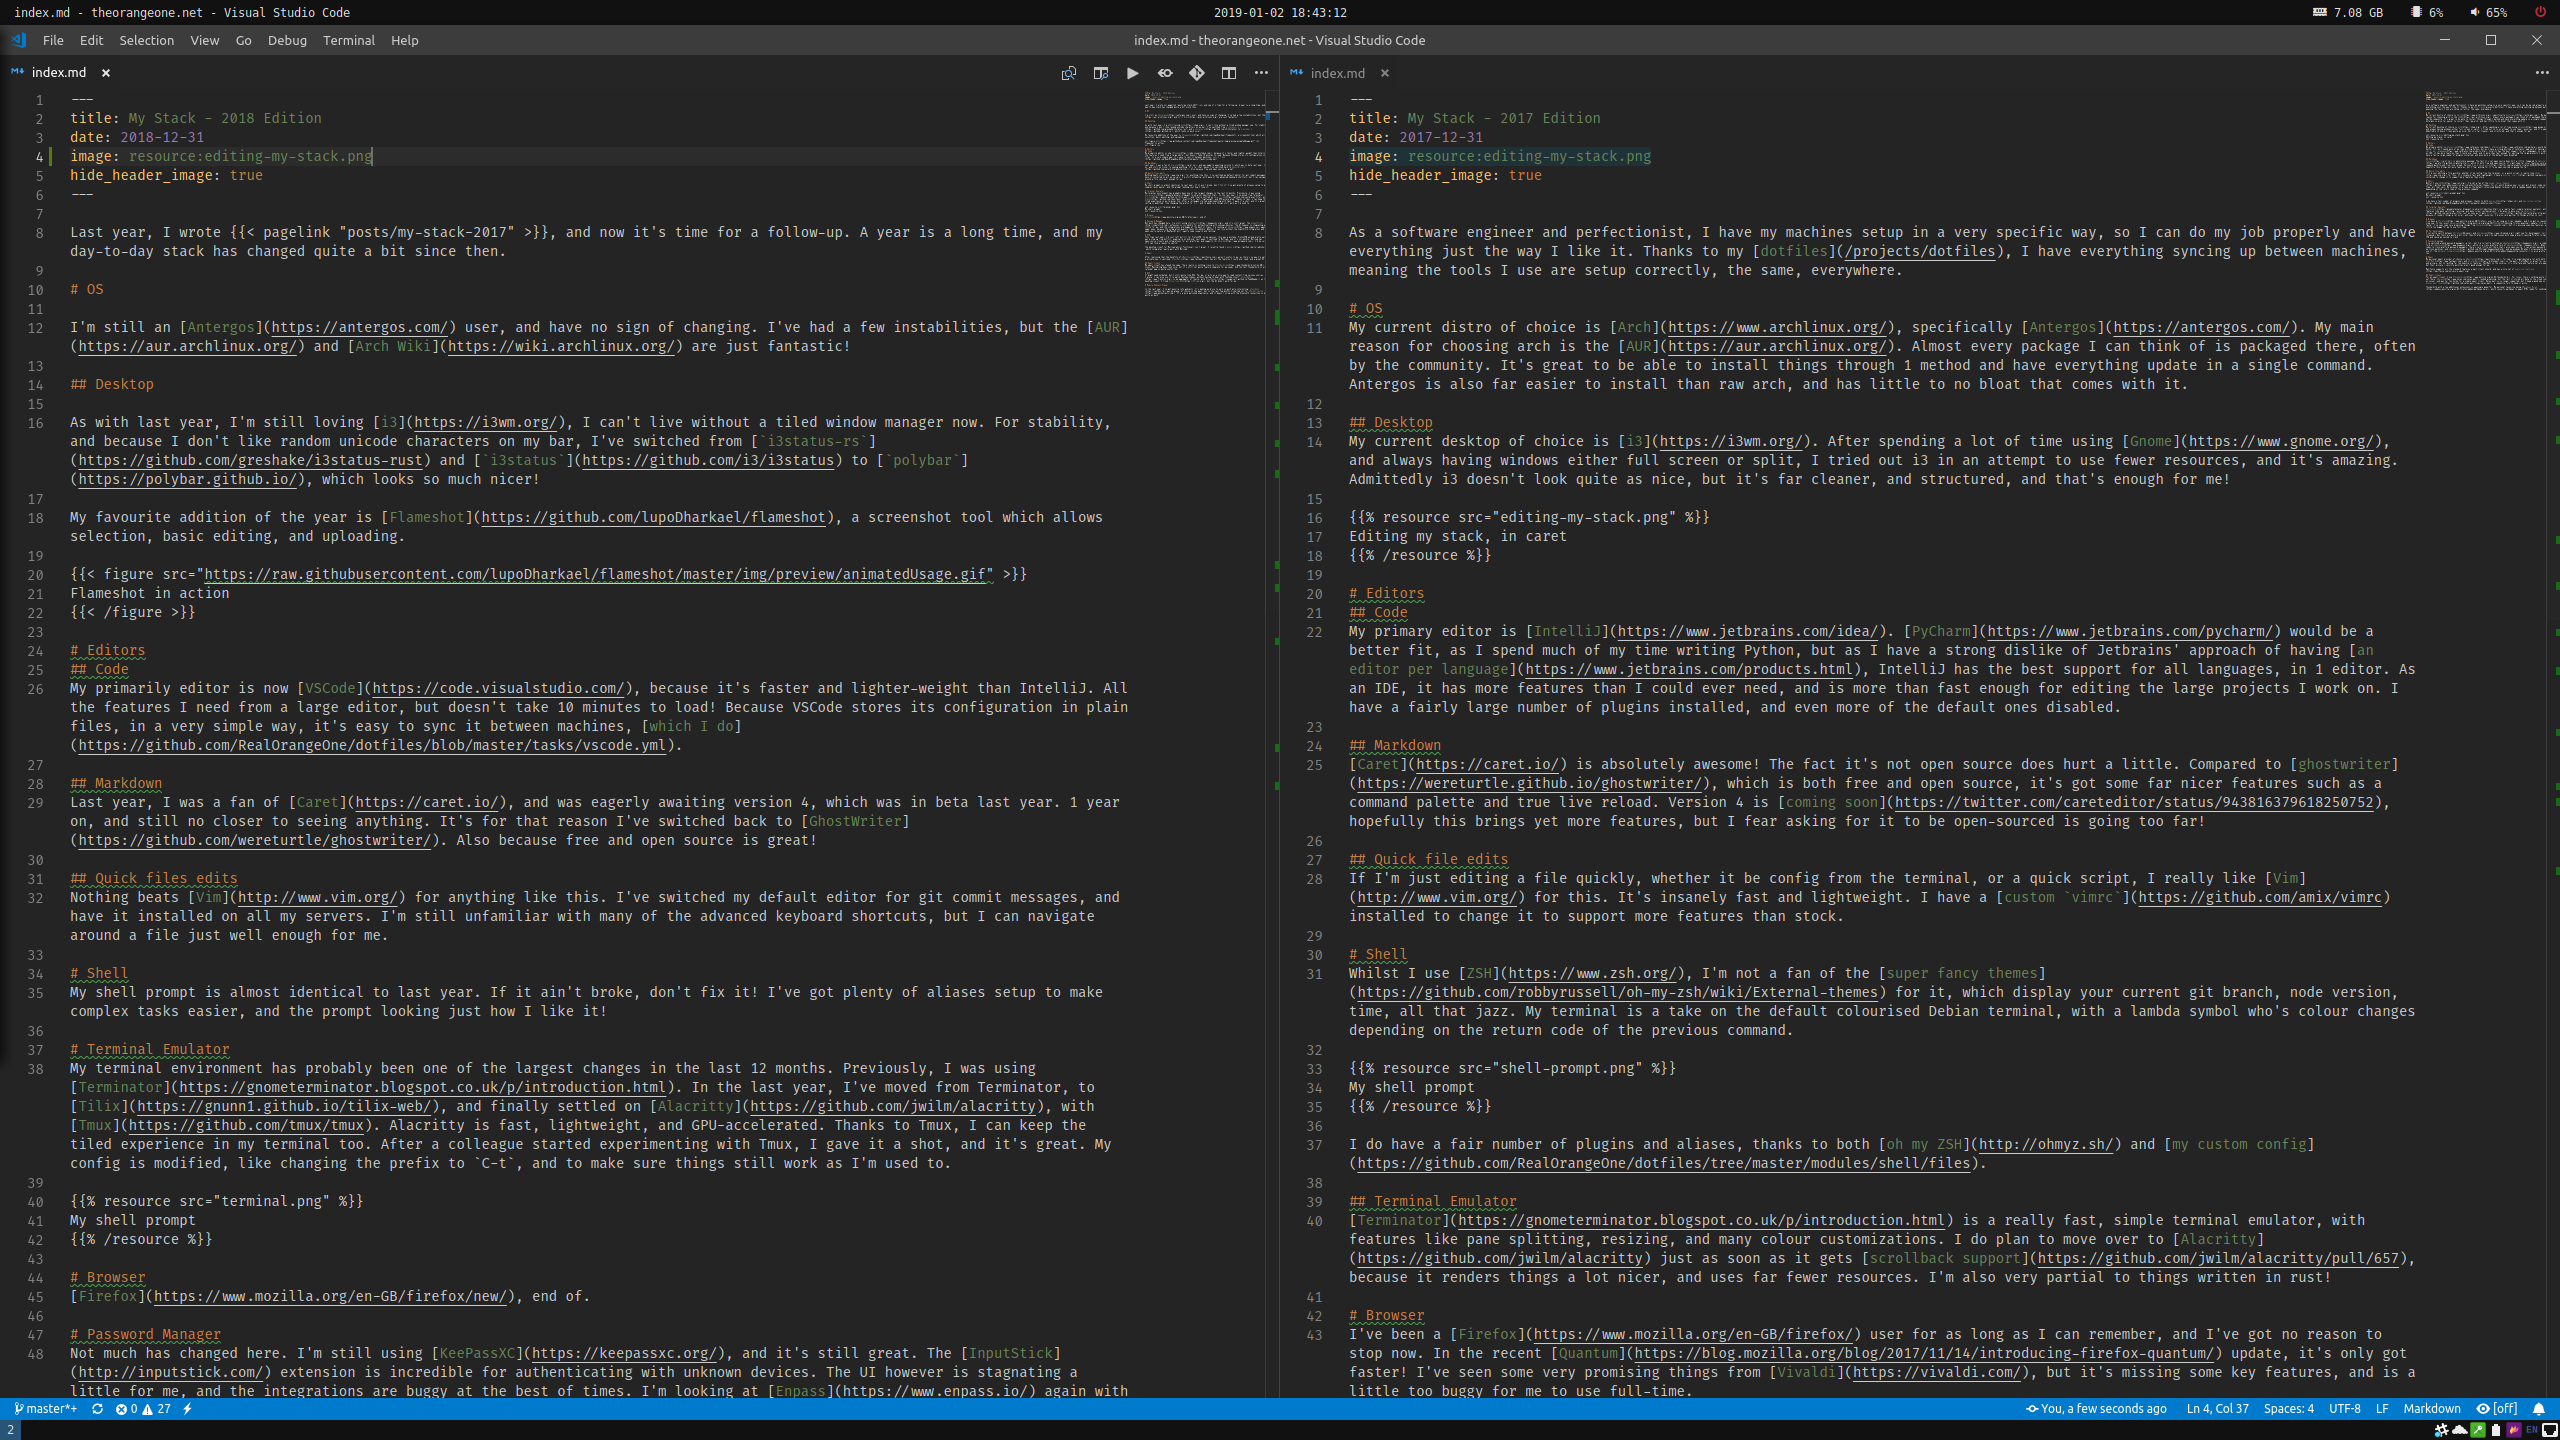The image size is (2560, 1440).
Task: Select file encoding 'UTF-8' in status bar
Action: (2344, 1408)
